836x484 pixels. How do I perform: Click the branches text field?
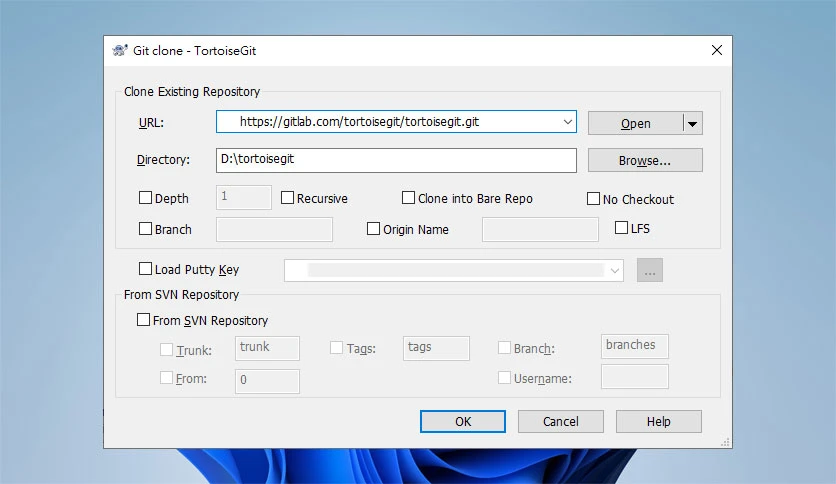tap(634, 346)
